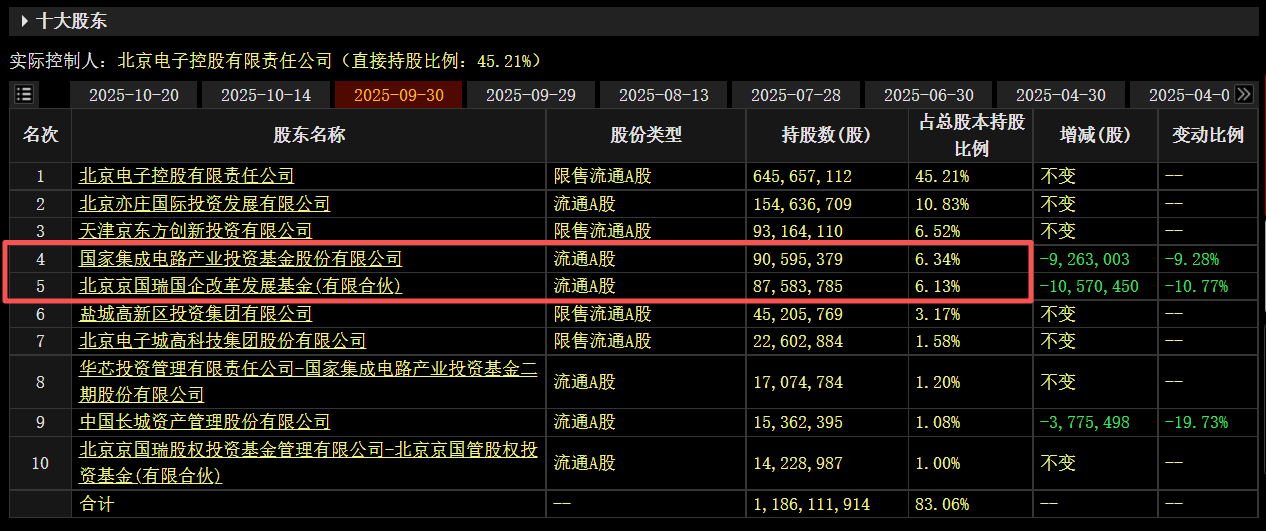
Task: Switch to the 2025-04-30 date tab
Action: pos(1061,95)
